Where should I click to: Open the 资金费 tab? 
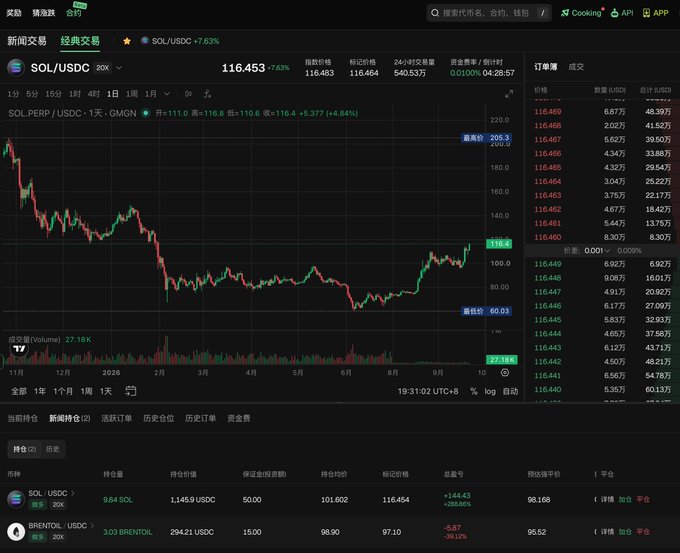(x=239, y=418)
